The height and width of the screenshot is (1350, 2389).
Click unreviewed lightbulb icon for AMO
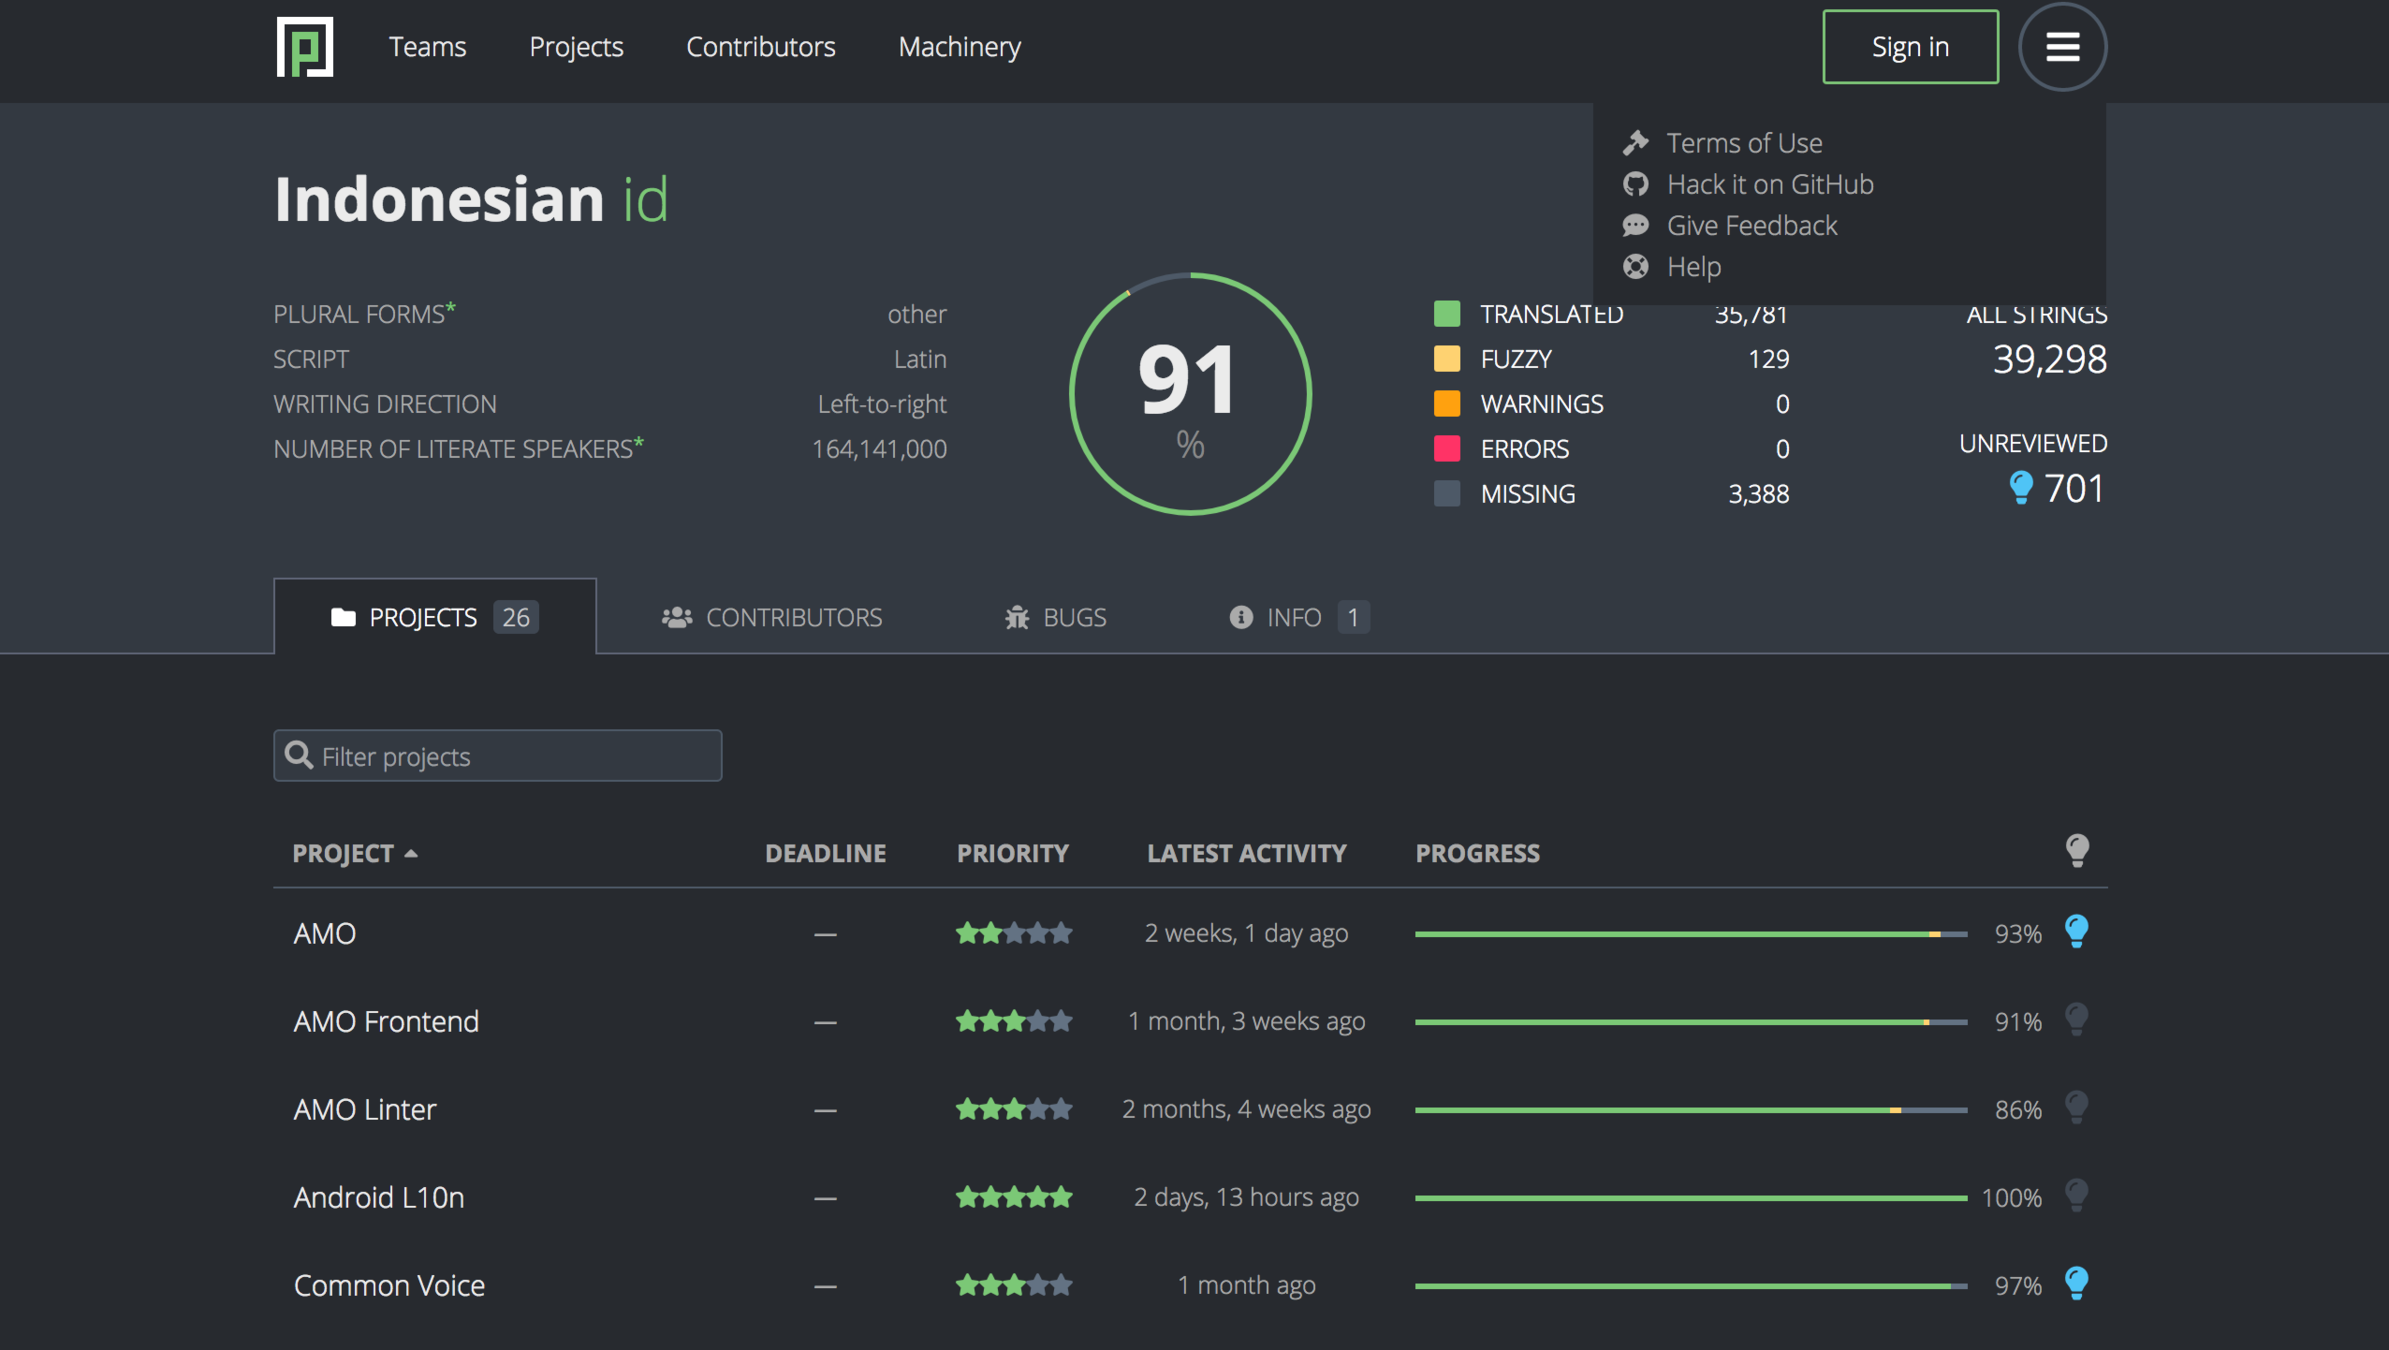[2076, 932]
